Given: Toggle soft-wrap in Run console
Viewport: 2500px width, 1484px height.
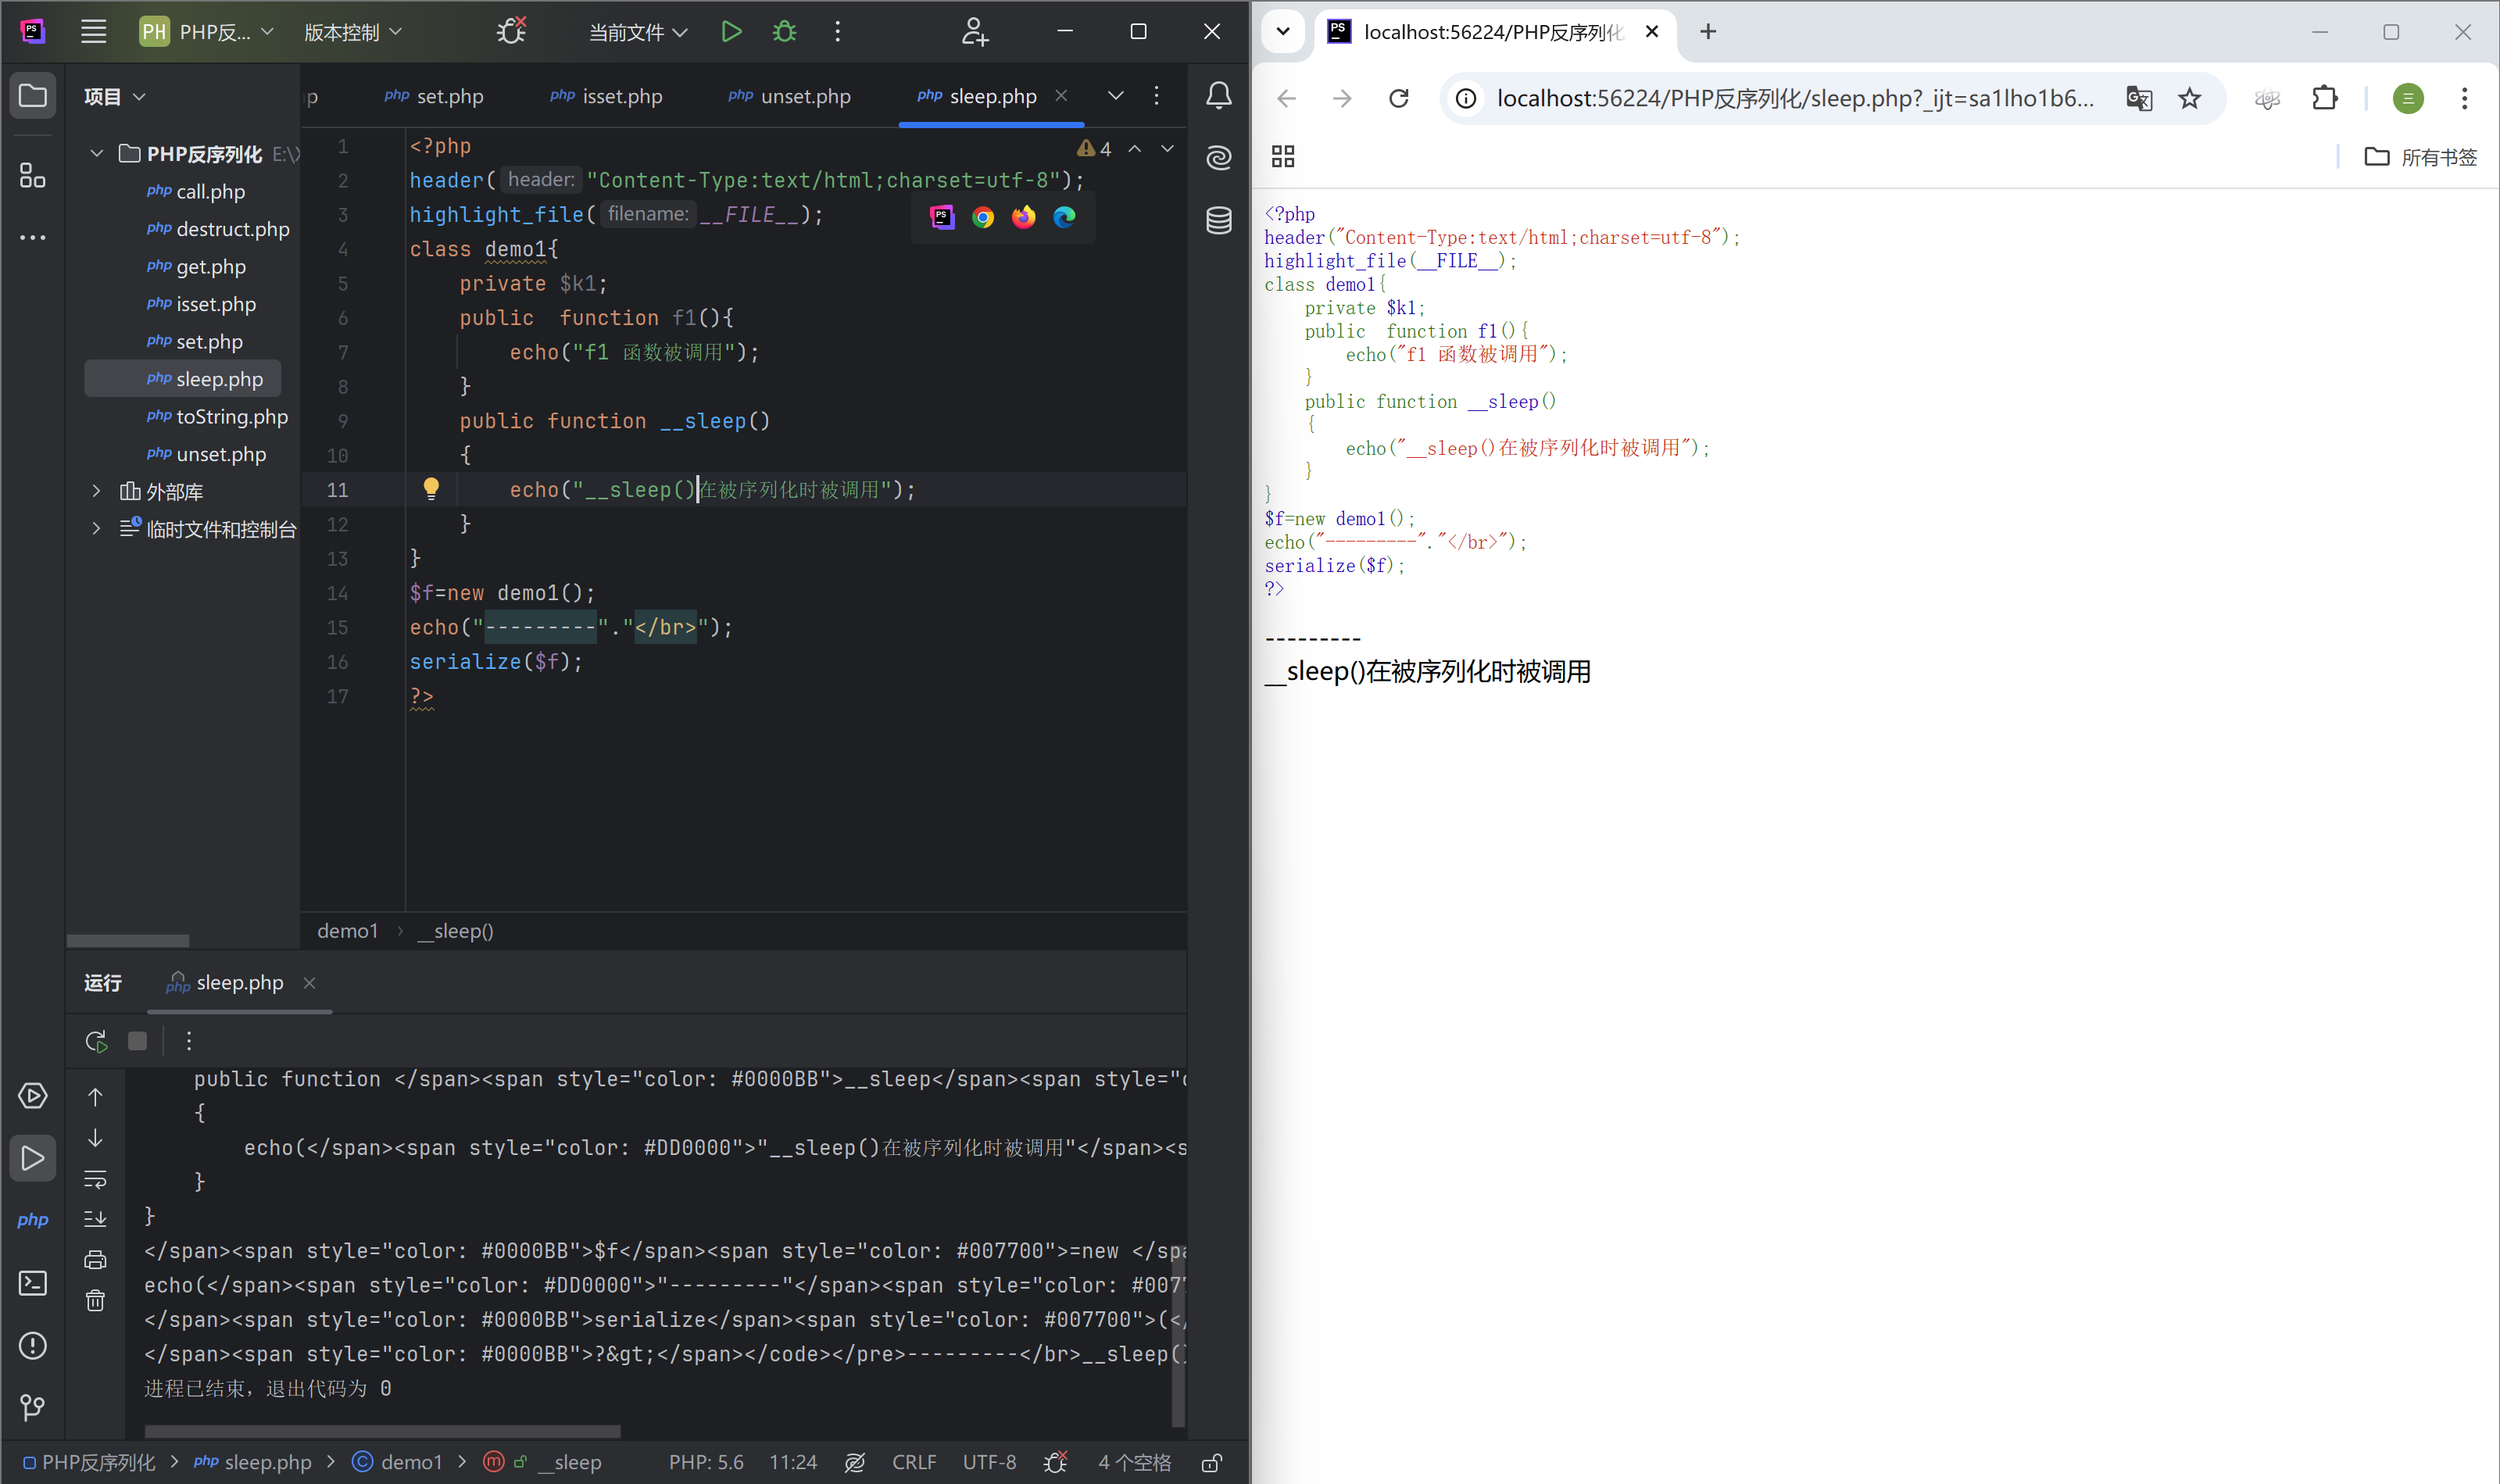Looking at the screenshot, I should pos(95,1179).
